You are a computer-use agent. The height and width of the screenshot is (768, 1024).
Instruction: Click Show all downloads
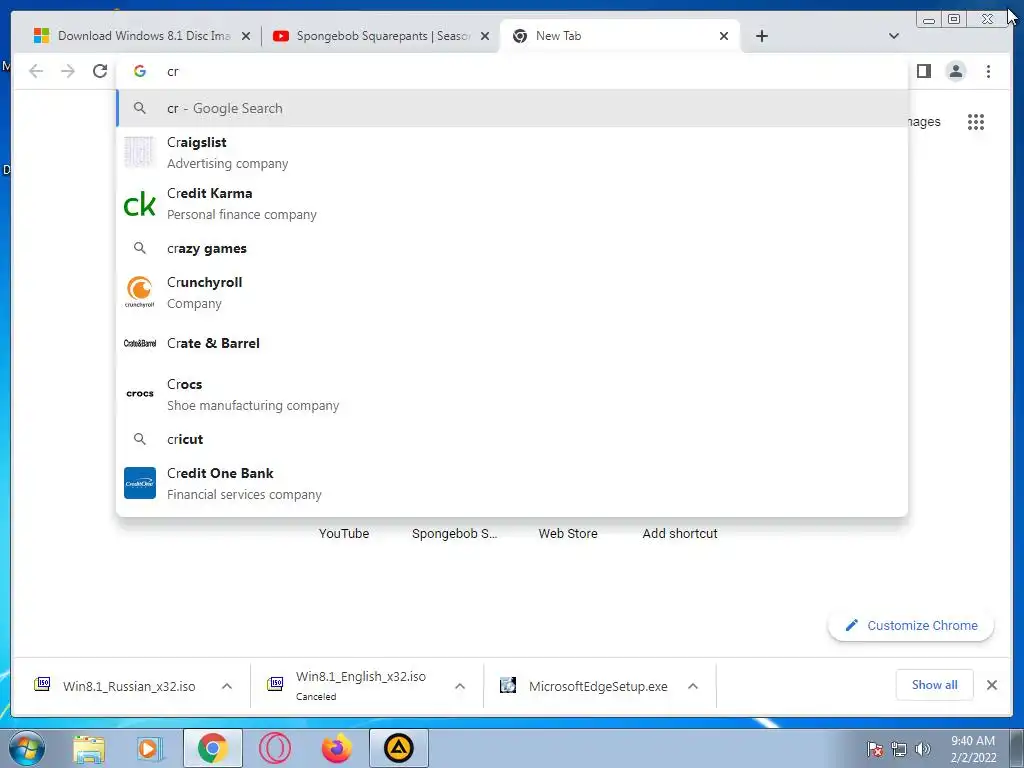[x=935, y=685]
